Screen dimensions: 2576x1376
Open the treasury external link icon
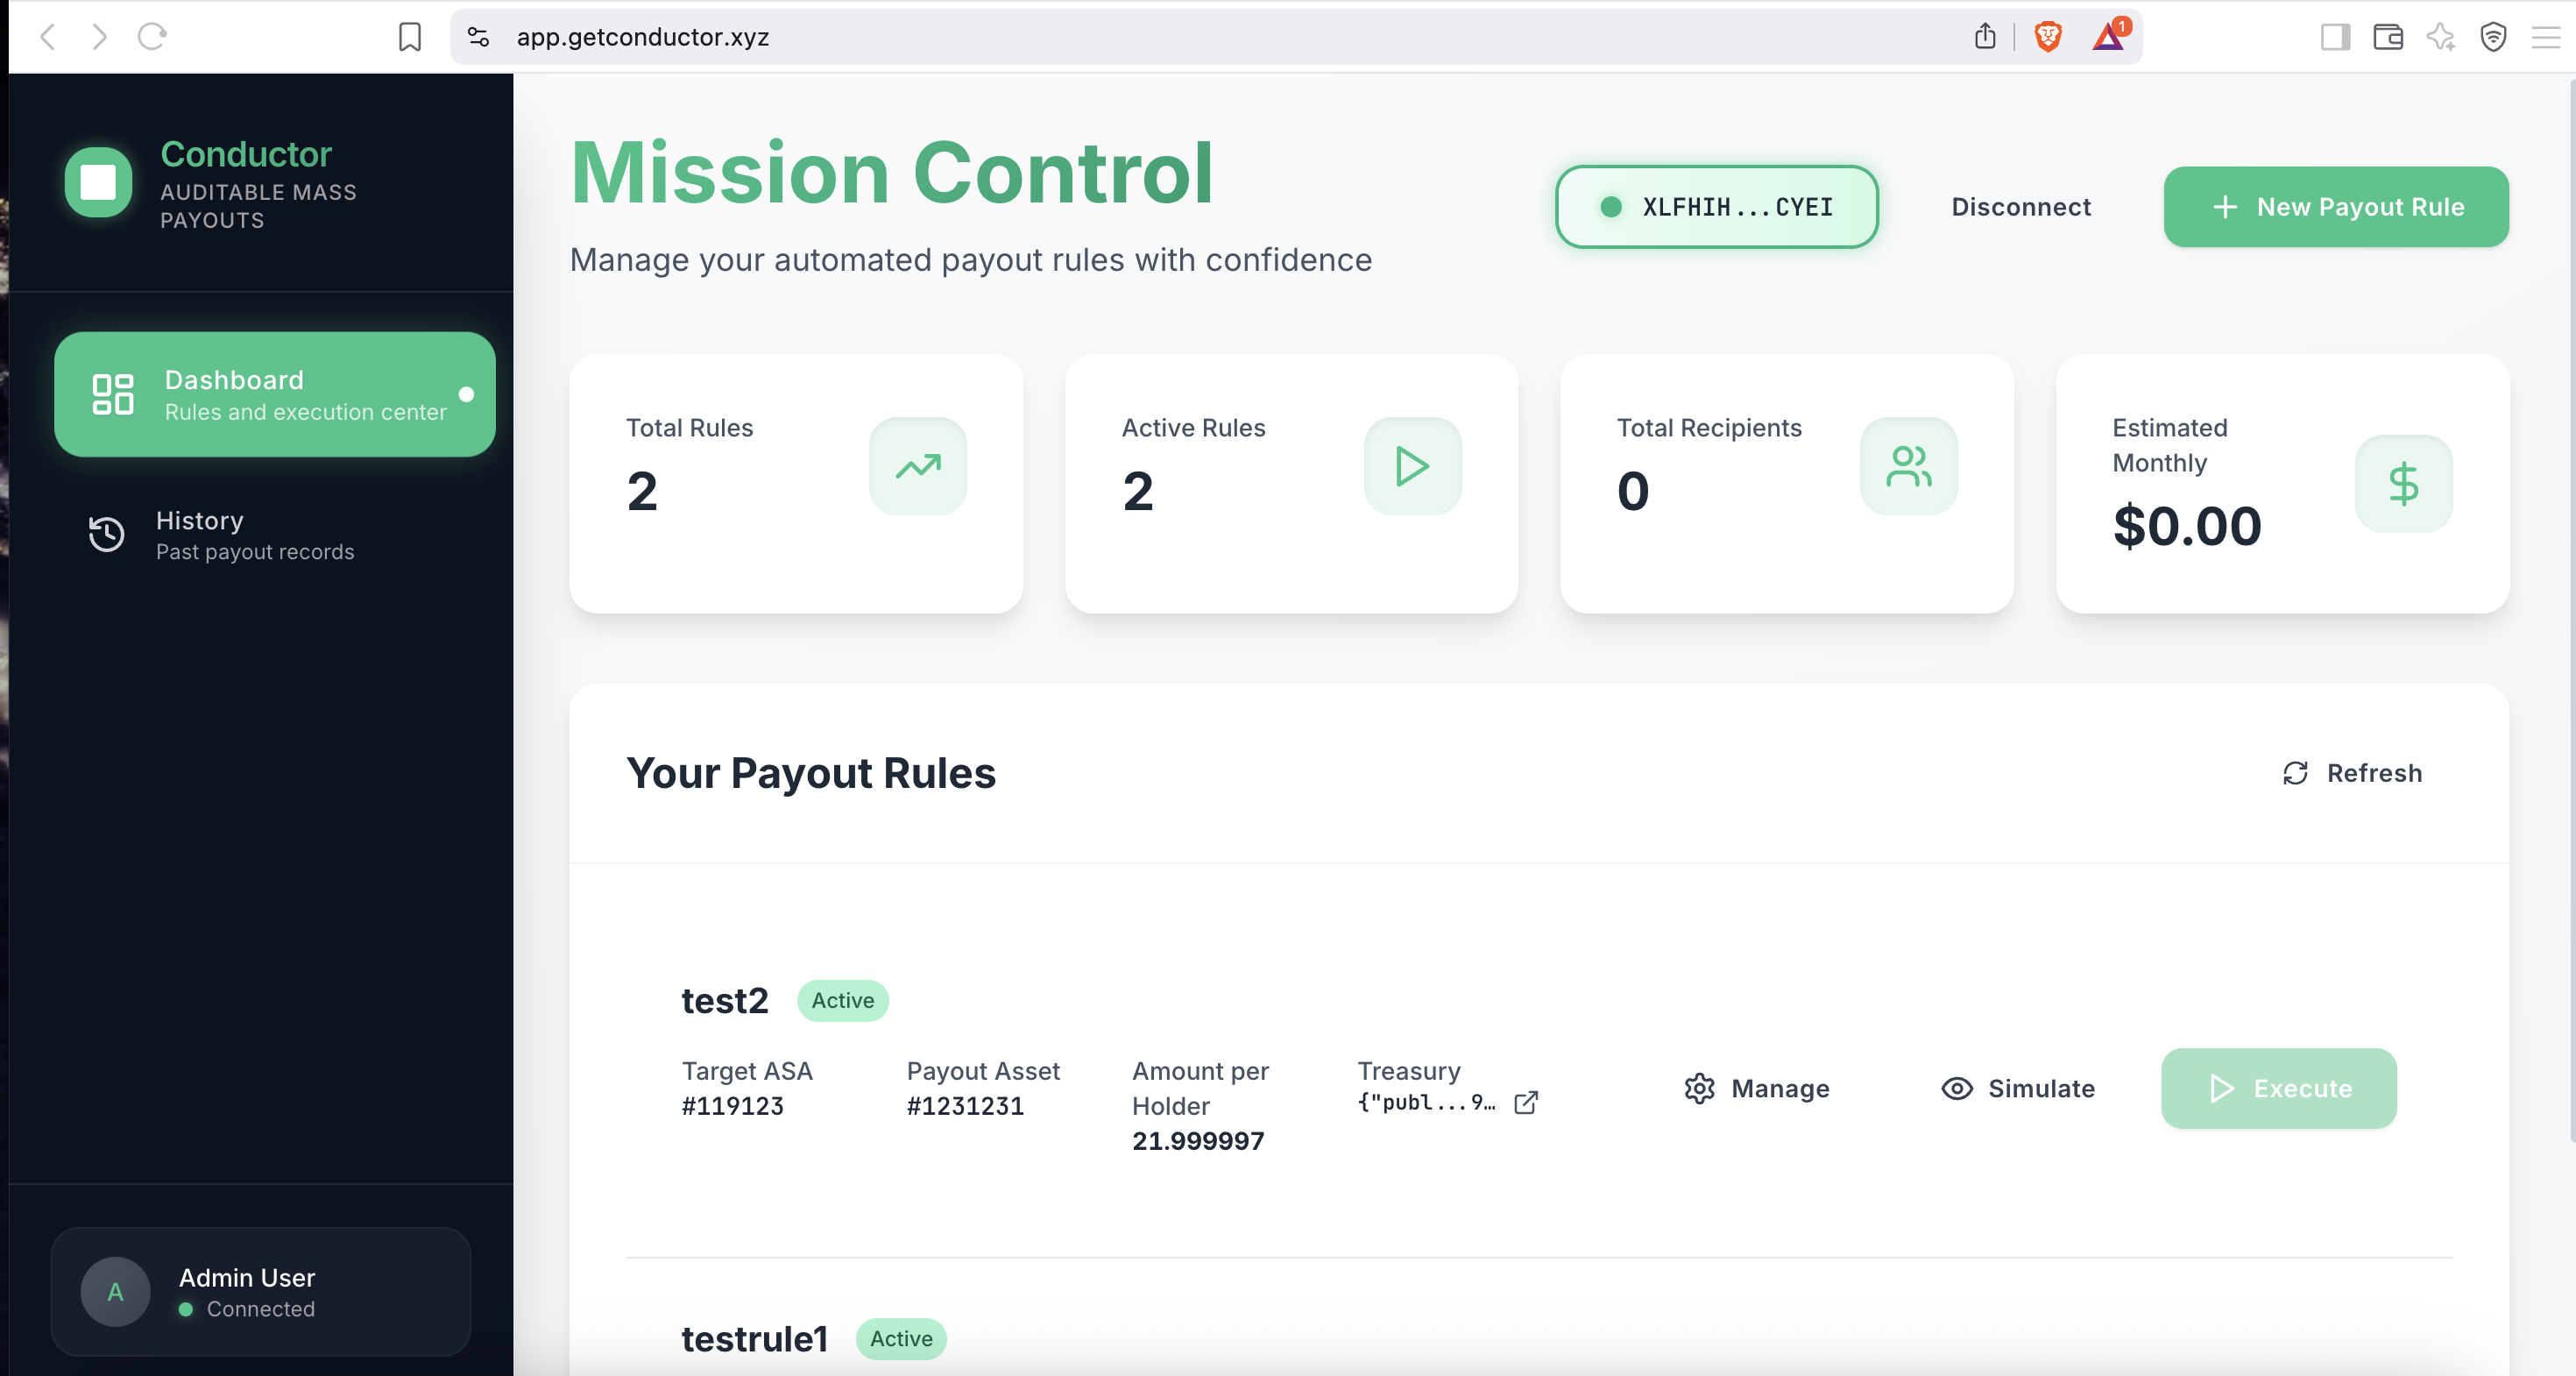(x=1525, y=1102)
